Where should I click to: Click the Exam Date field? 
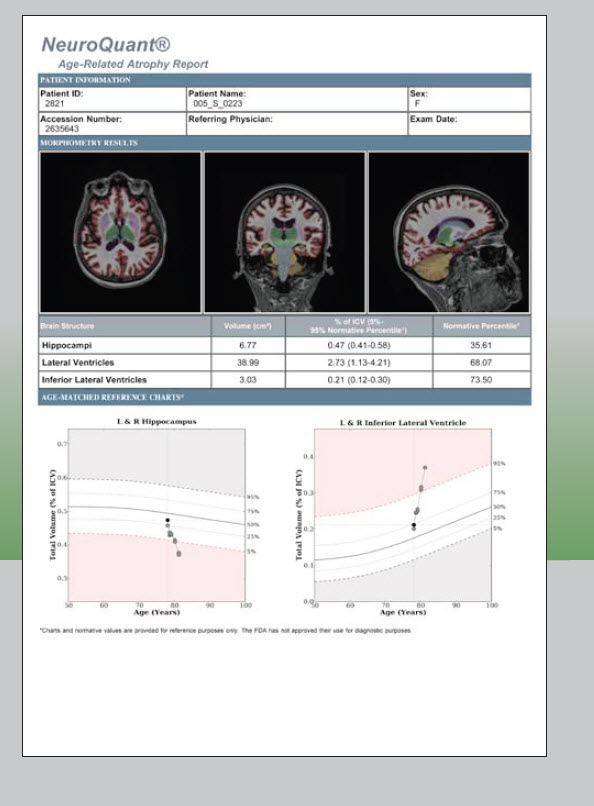[x=469, y=123]
